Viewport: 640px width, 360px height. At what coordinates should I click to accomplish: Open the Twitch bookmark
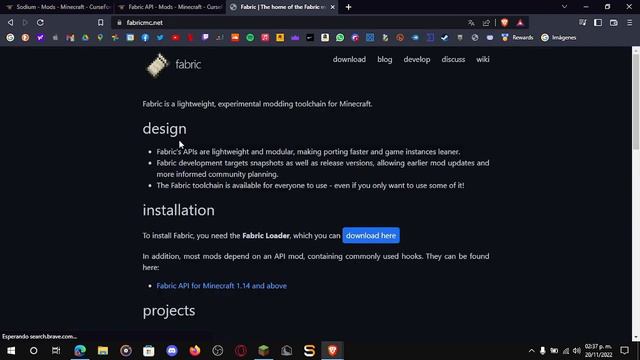[205, 38]
